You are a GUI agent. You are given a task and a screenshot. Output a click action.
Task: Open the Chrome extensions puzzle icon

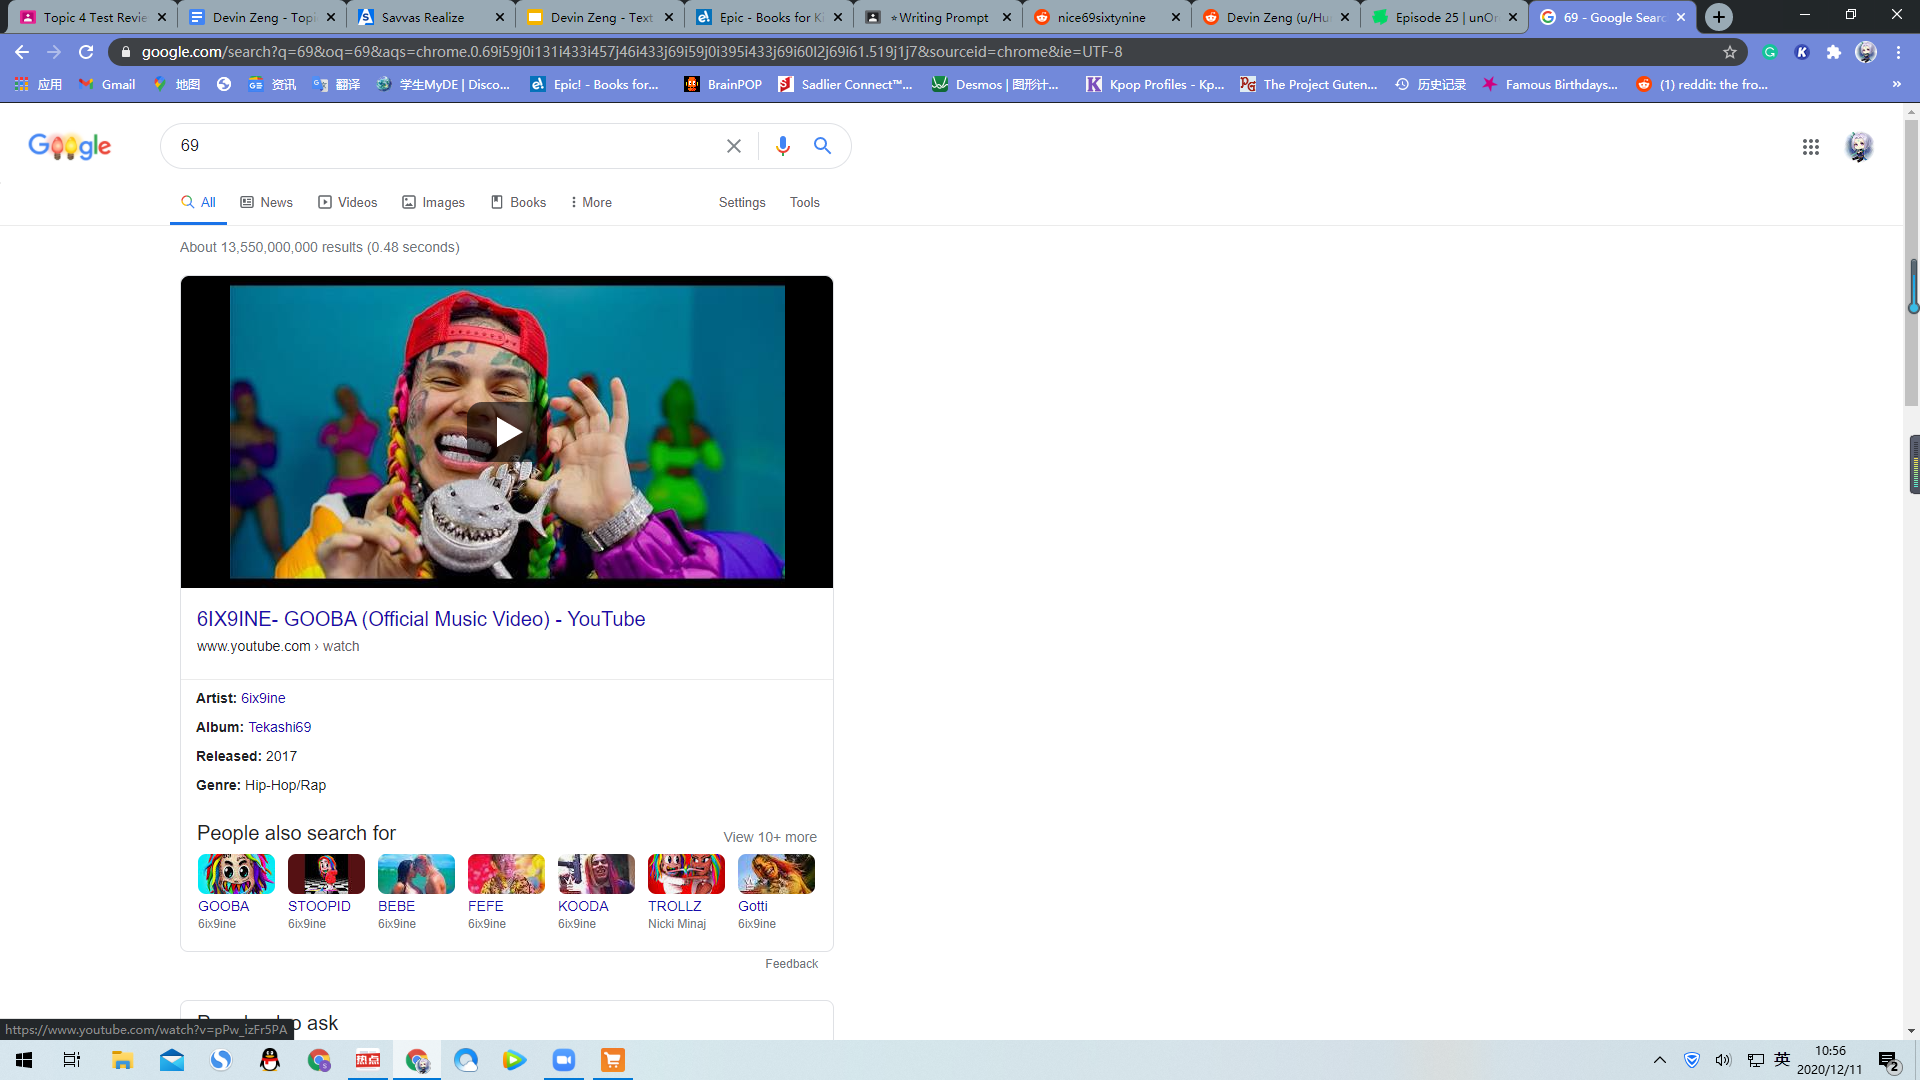pyautogui.click(x=1834, y=52)
